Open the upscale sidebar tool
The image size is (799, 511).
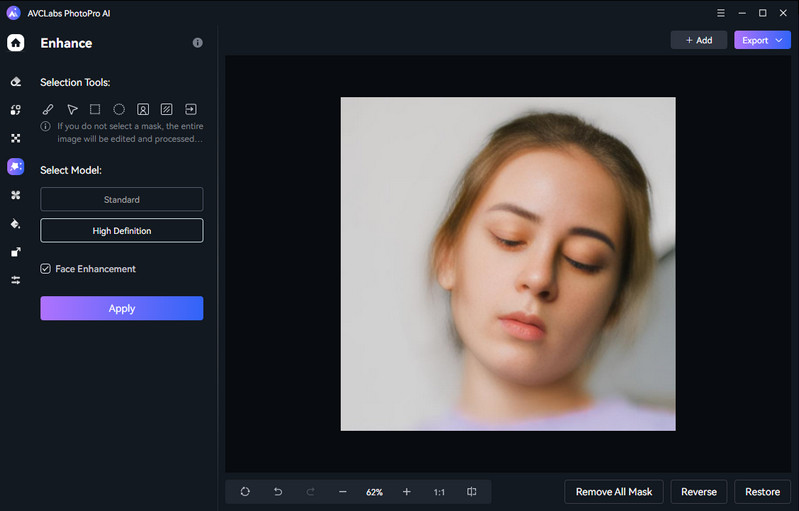coord(16,252)
